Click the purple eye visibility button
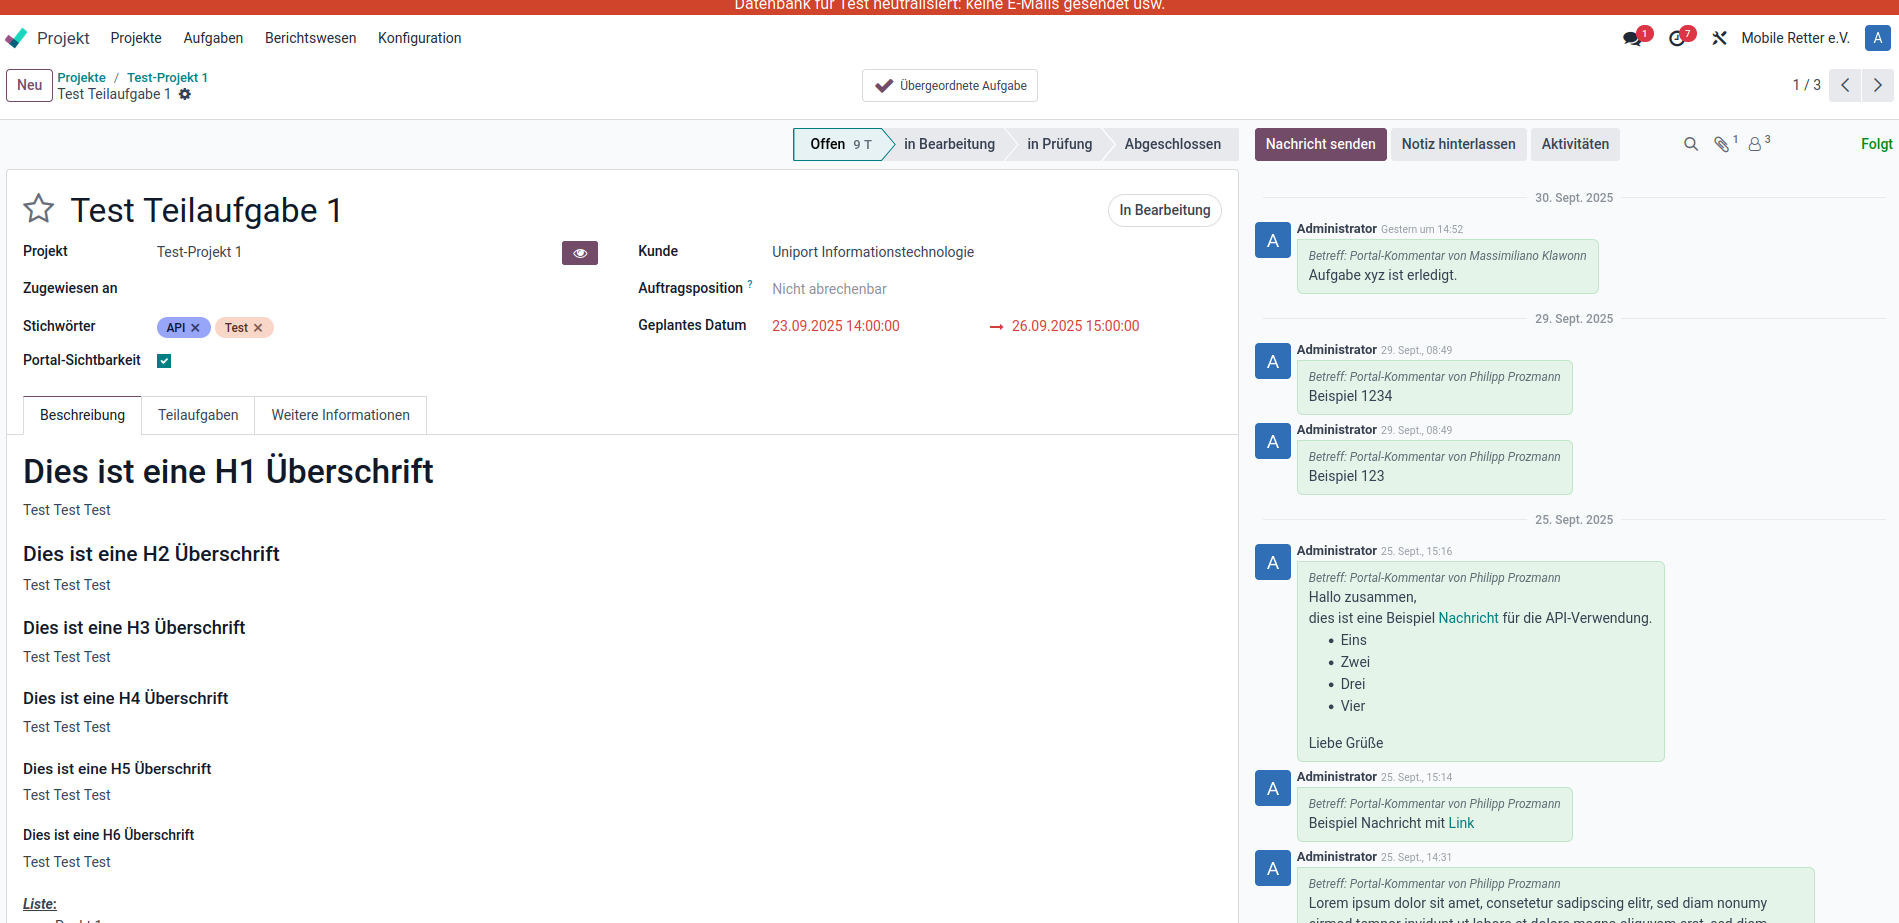The width and height of the screenshot is (1899, 923). click(x=580, y=253)
